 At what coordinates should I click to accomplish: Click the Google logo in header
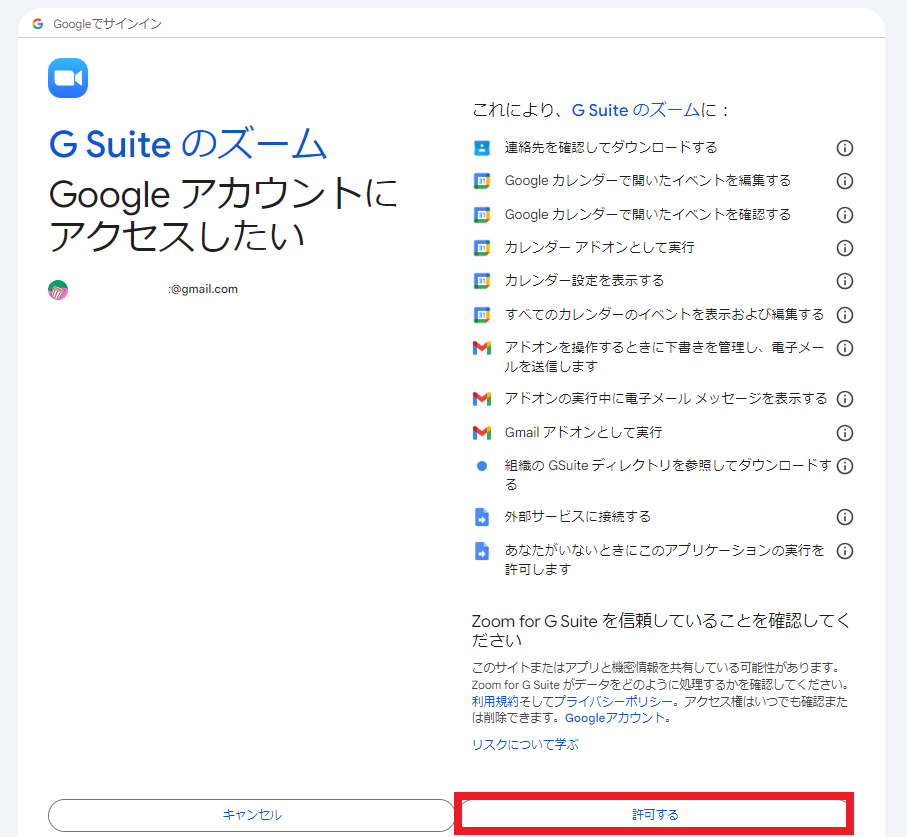click(x=38, y=23)
